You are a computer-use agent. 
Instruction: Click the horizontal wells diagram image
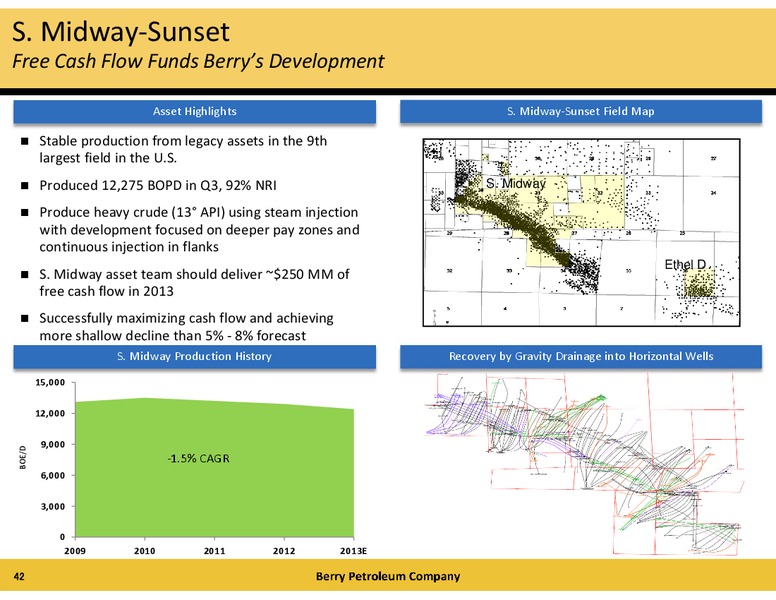pos(584,464)
